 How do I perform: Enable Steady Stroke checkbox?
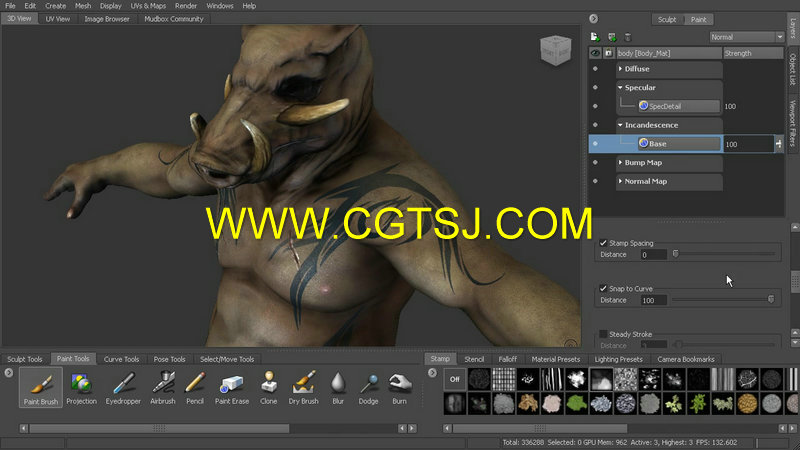tap(603, 334)
